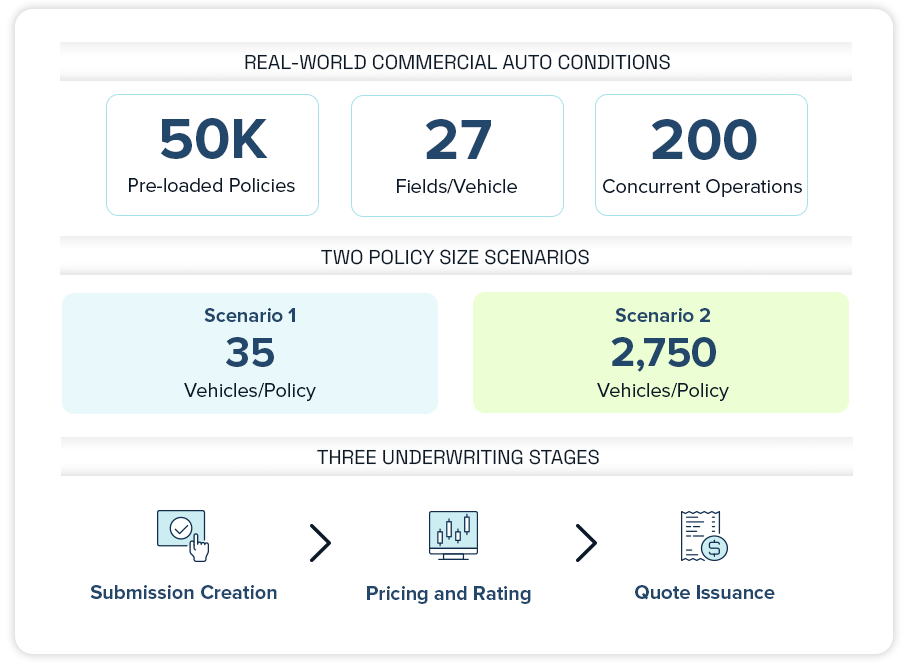
Task: Click the 35 vehicles figure
Action: (x=250, y=353)
